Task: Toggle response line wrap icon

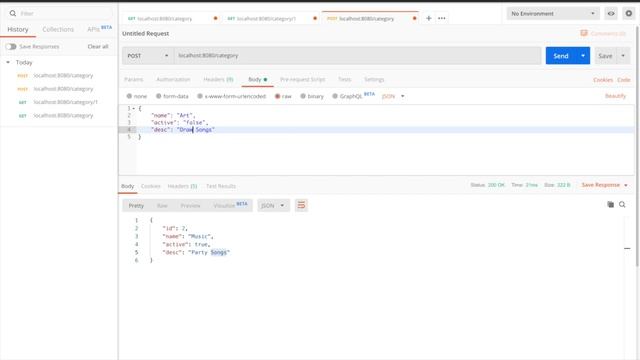Action: click(x=301, y=205)
